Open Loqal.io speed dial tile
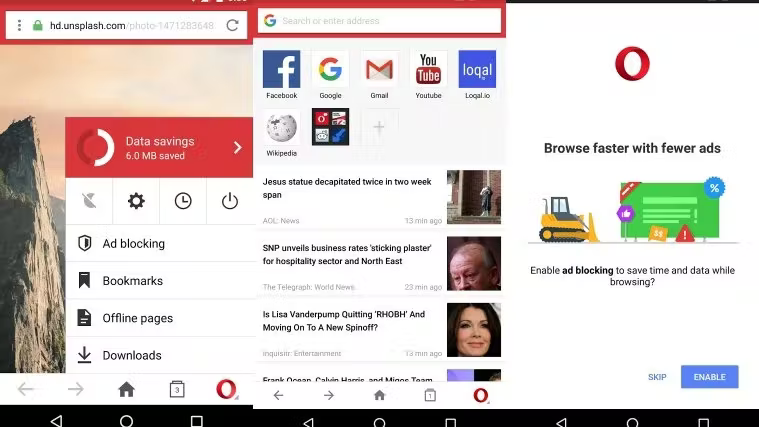Screen dimensions: 759x427 tap(477, 75)
